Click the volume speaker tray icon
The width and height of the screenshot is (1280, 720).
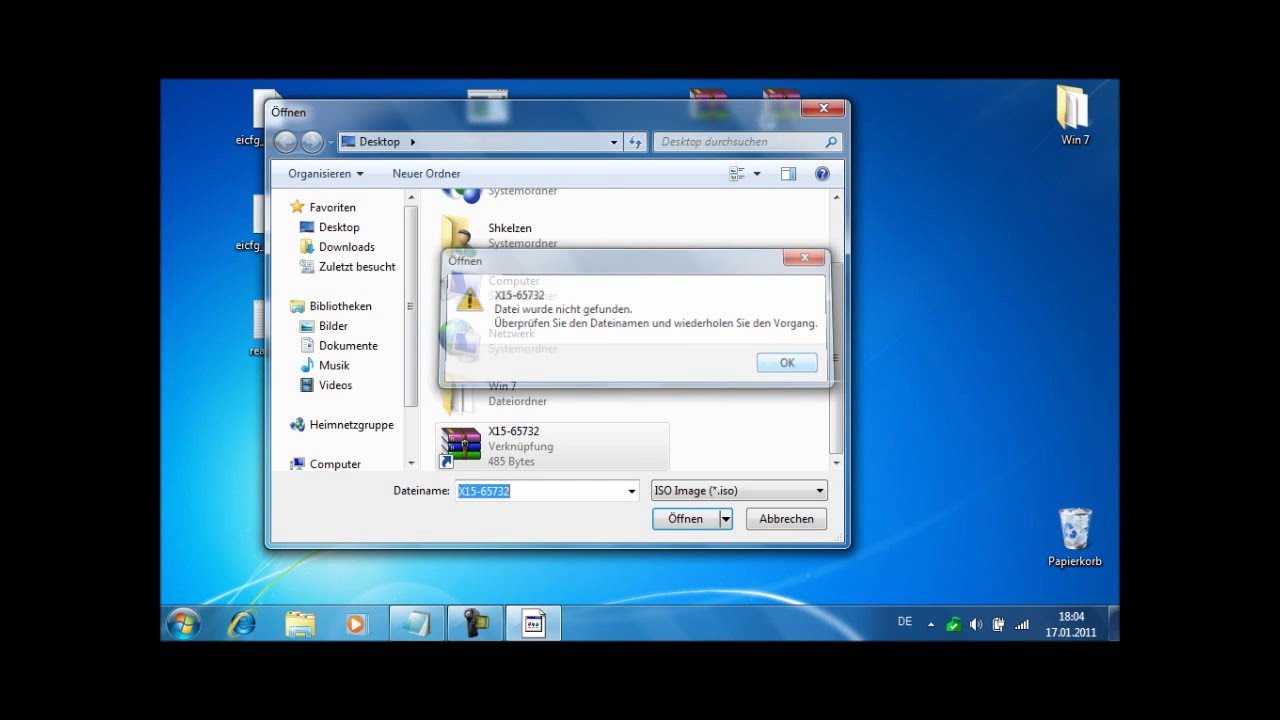[x=976, y=625]
